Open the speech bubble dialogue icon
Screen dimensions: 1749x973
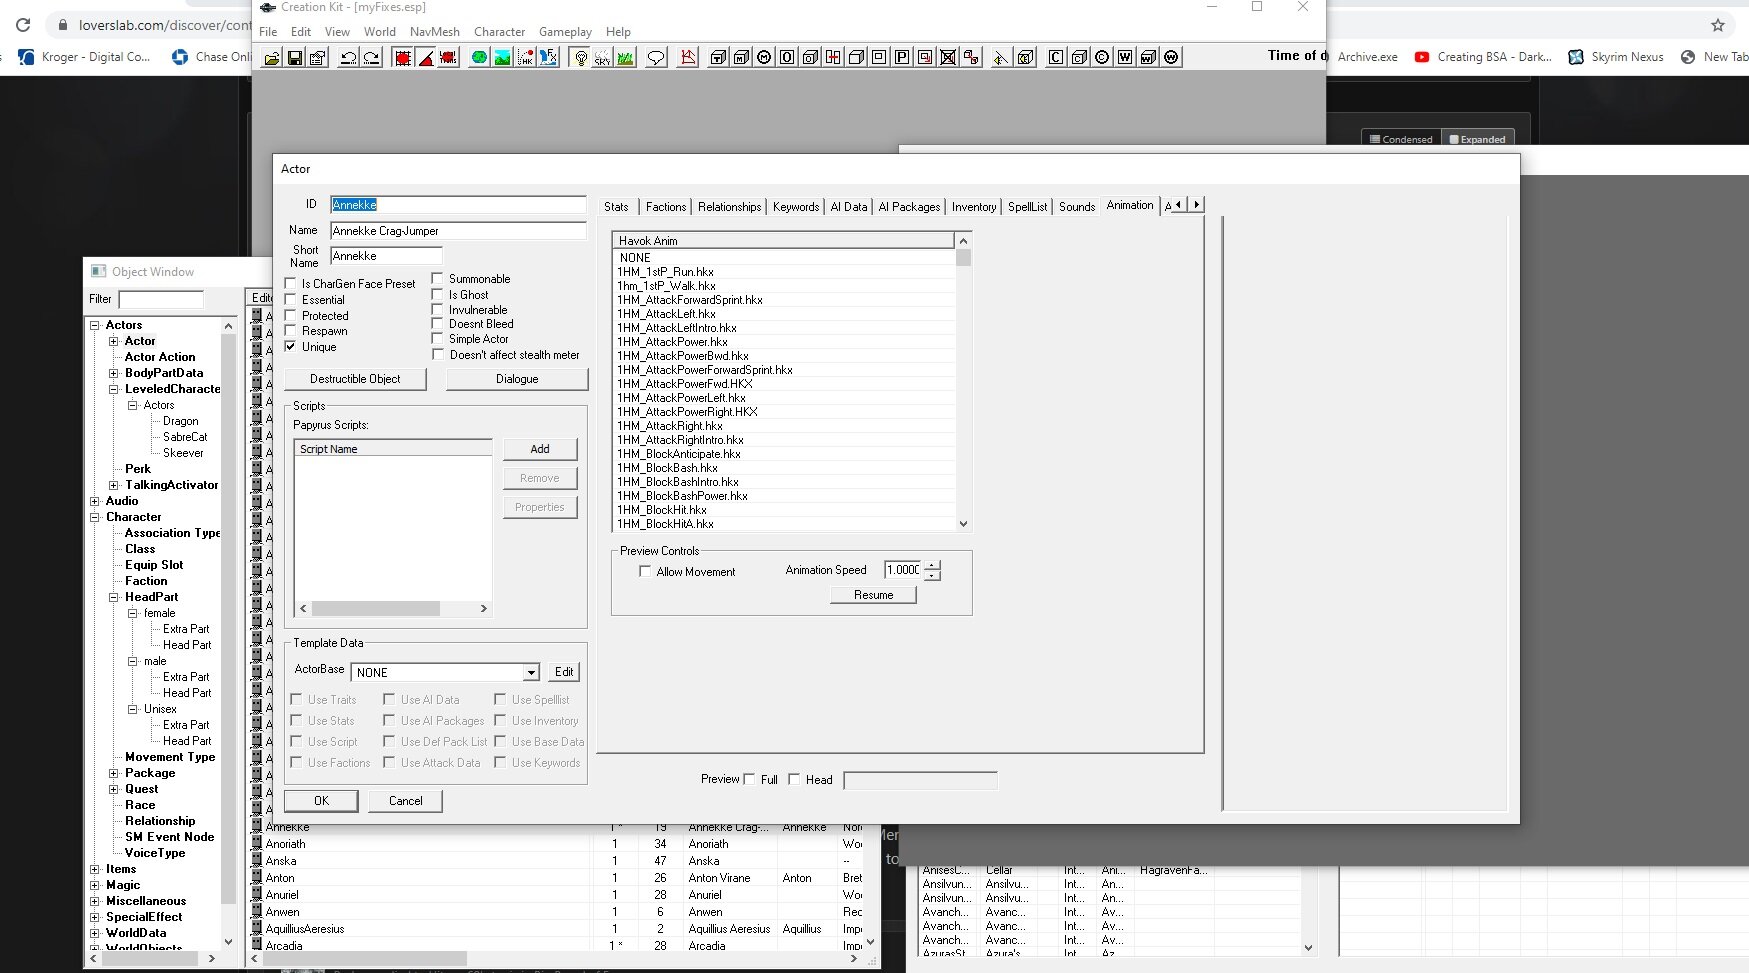(x=656, y=58)
